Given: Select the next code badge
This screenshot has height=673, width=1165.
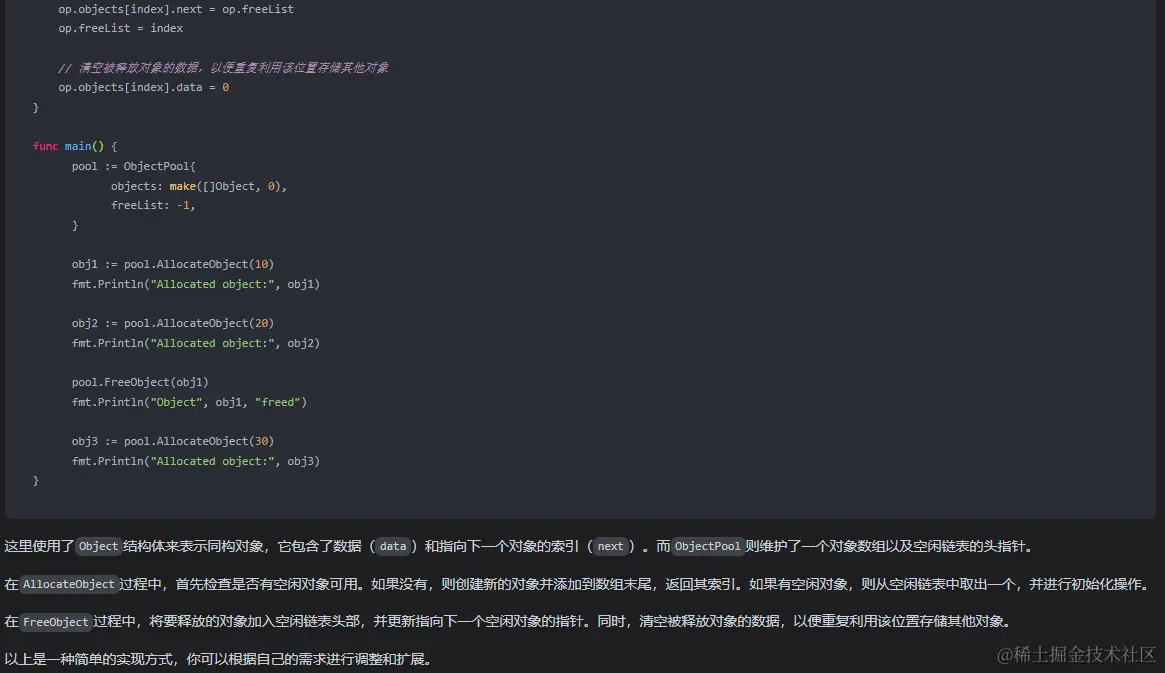Looking at the screenshot, I should (610, 546).
